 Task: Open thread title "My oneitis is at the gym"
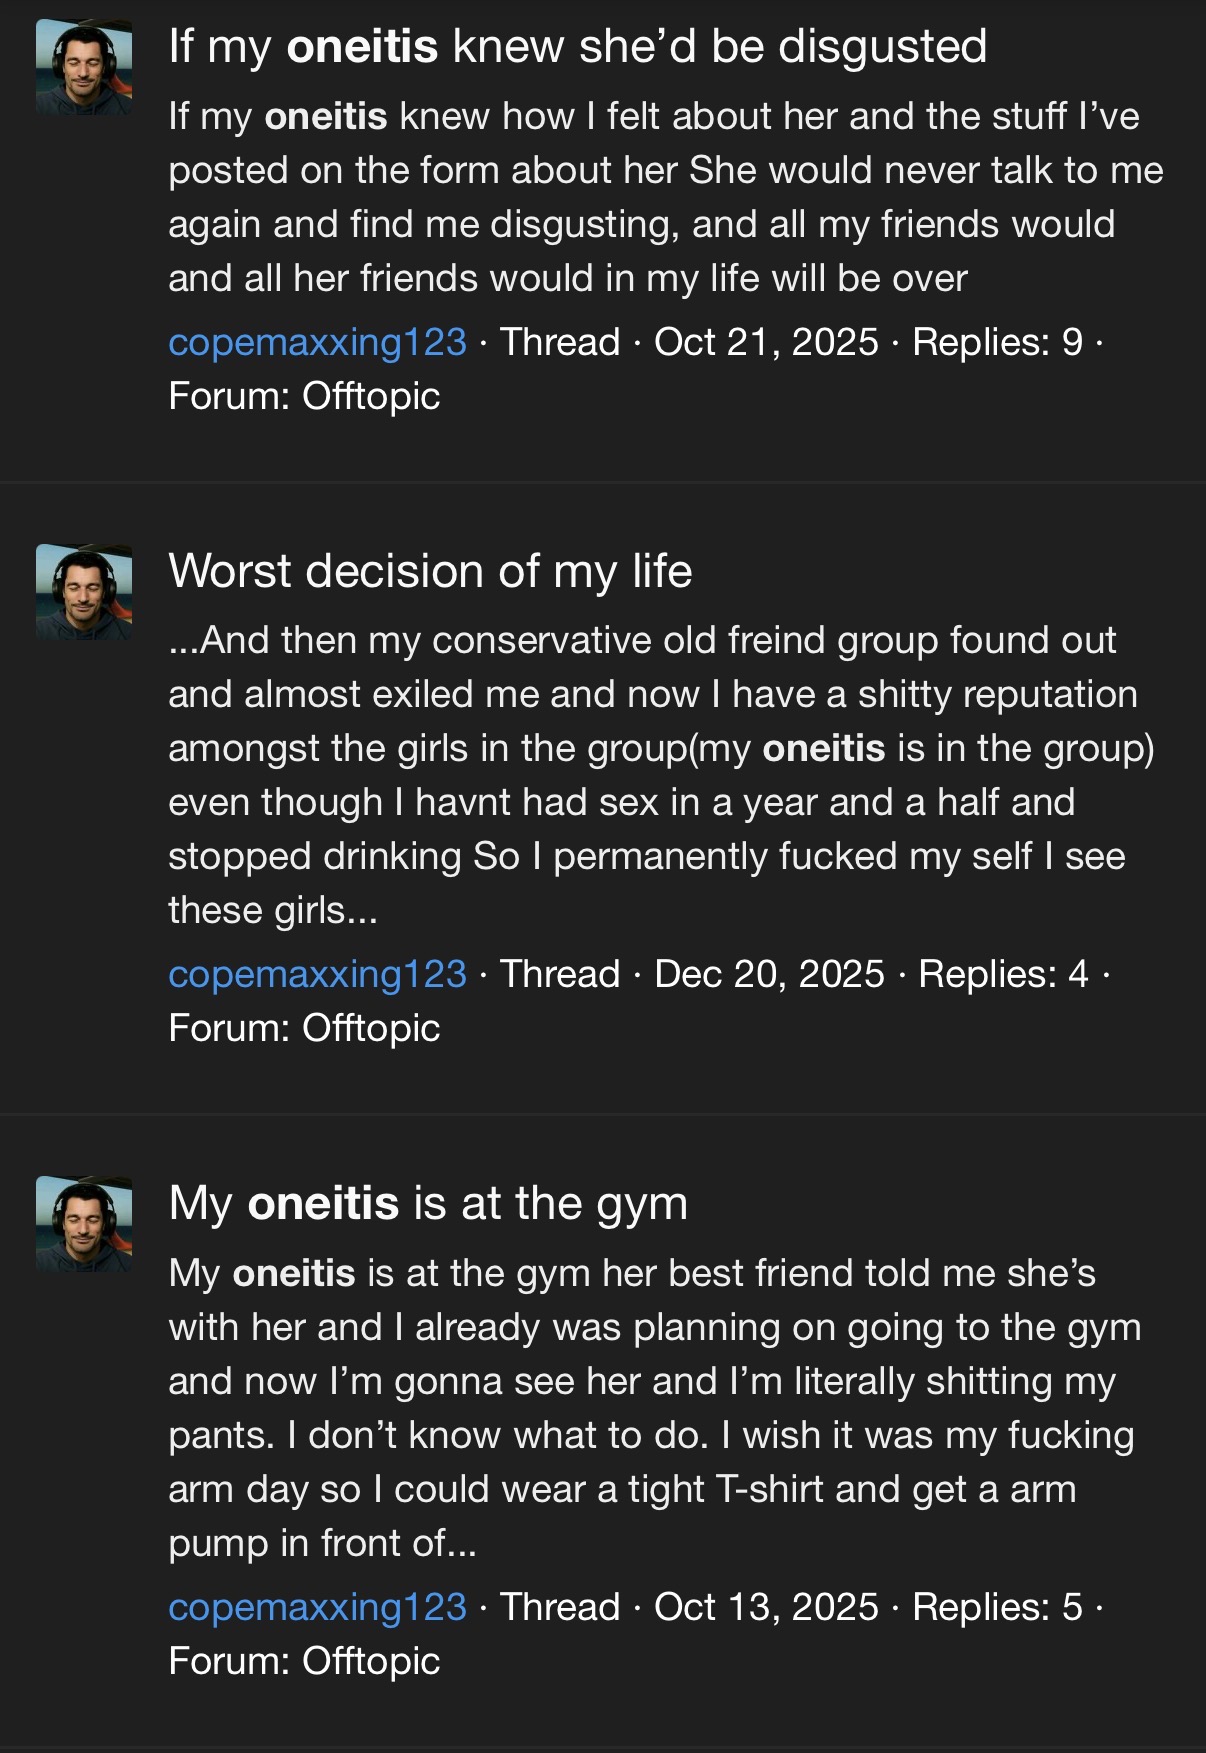click(428, 1203)
